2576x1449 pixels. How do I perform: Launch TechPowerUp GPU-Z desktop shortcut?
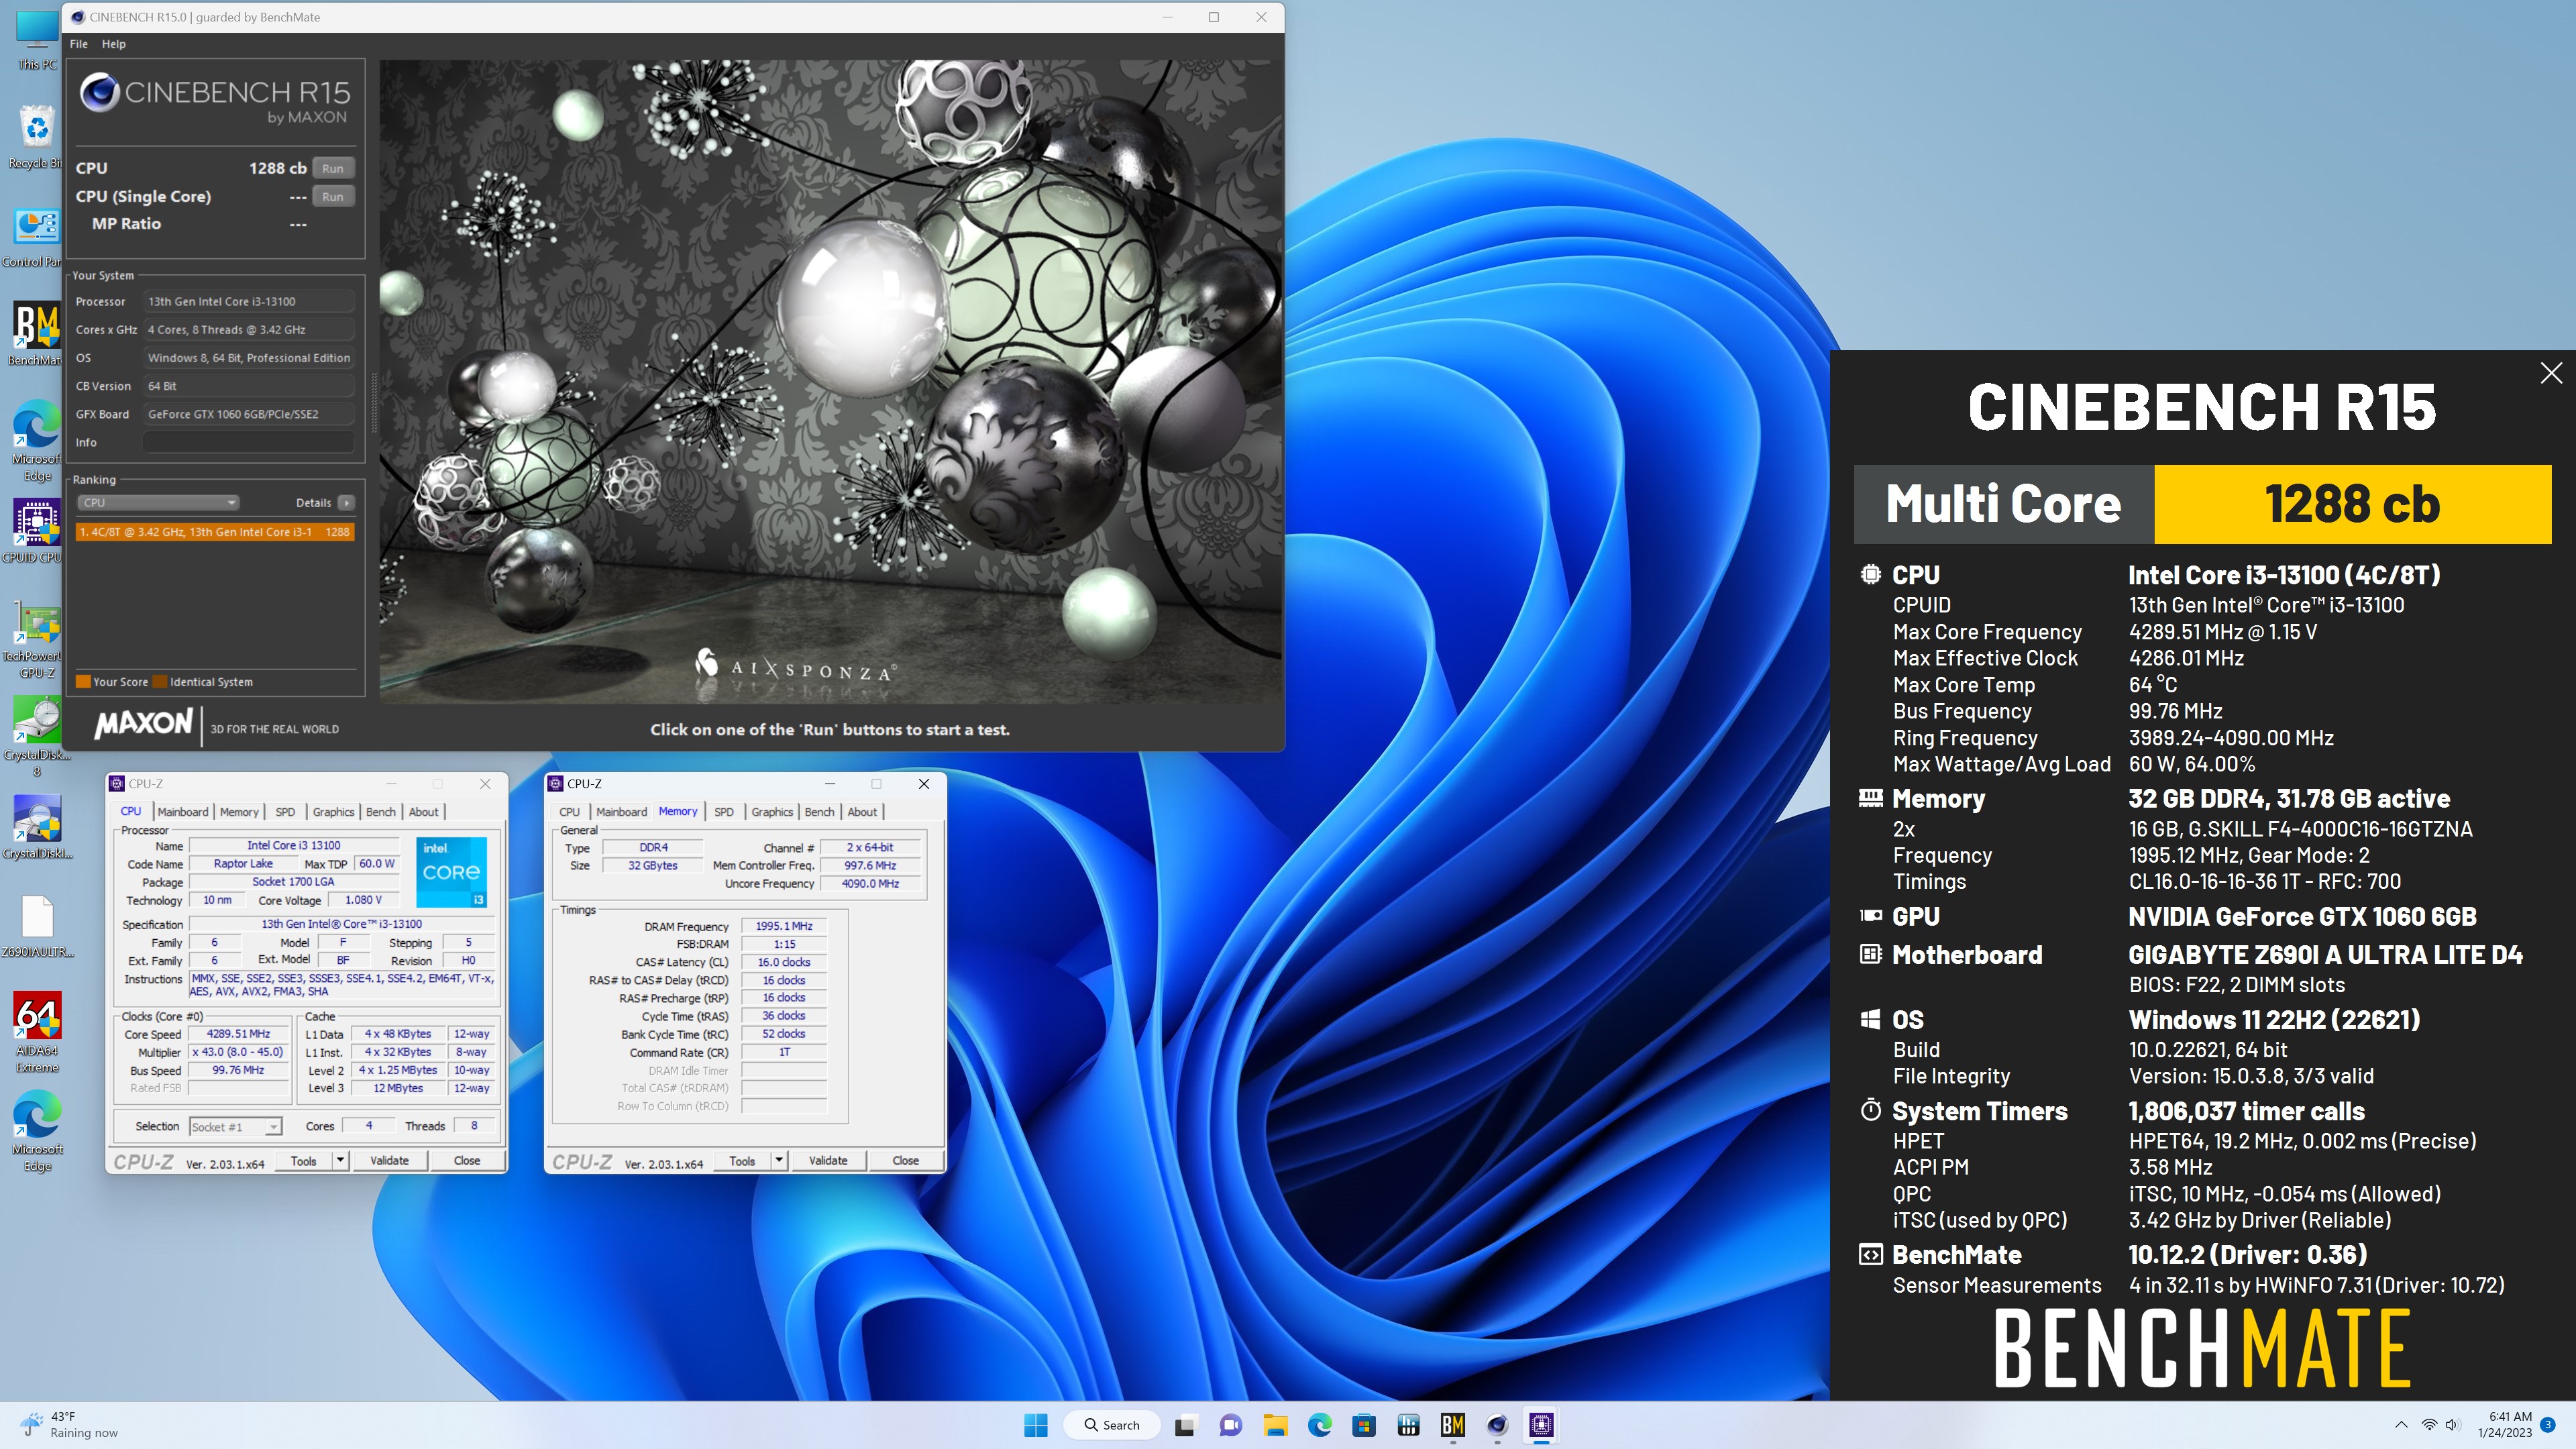click(x=36, y=640)
